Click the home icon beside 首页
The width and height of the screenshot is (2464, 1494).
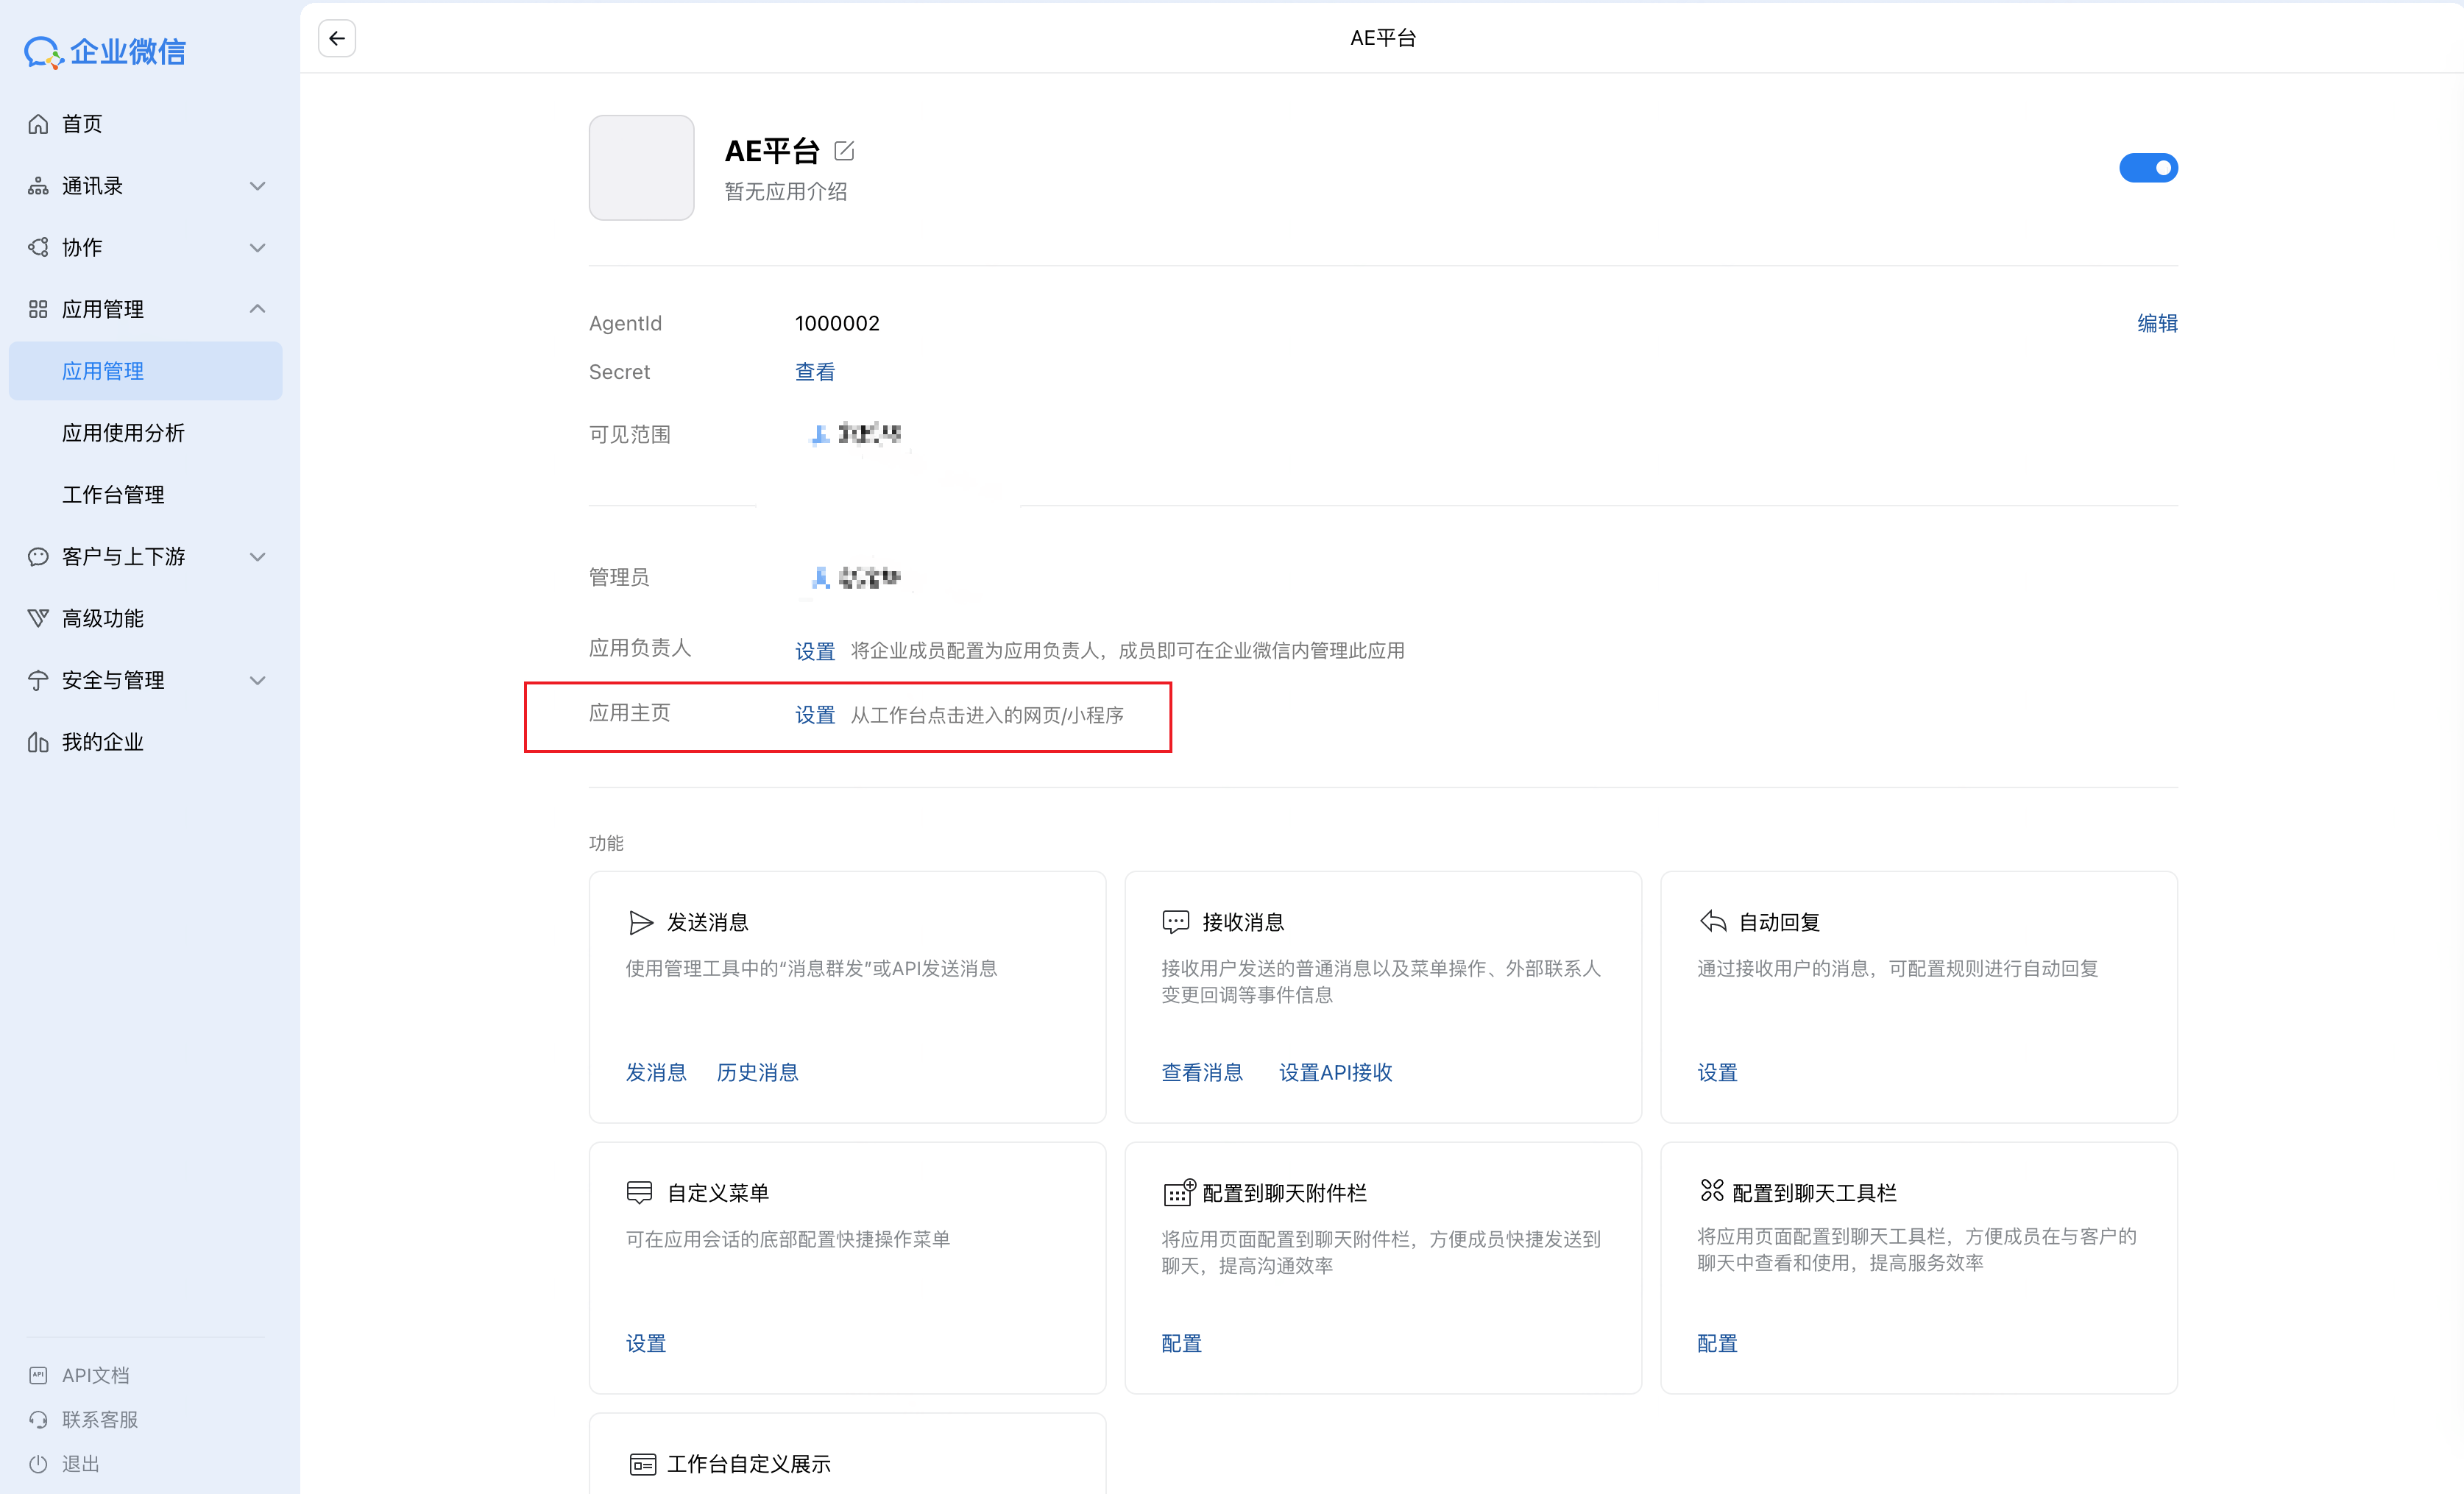tap(38, 124)
